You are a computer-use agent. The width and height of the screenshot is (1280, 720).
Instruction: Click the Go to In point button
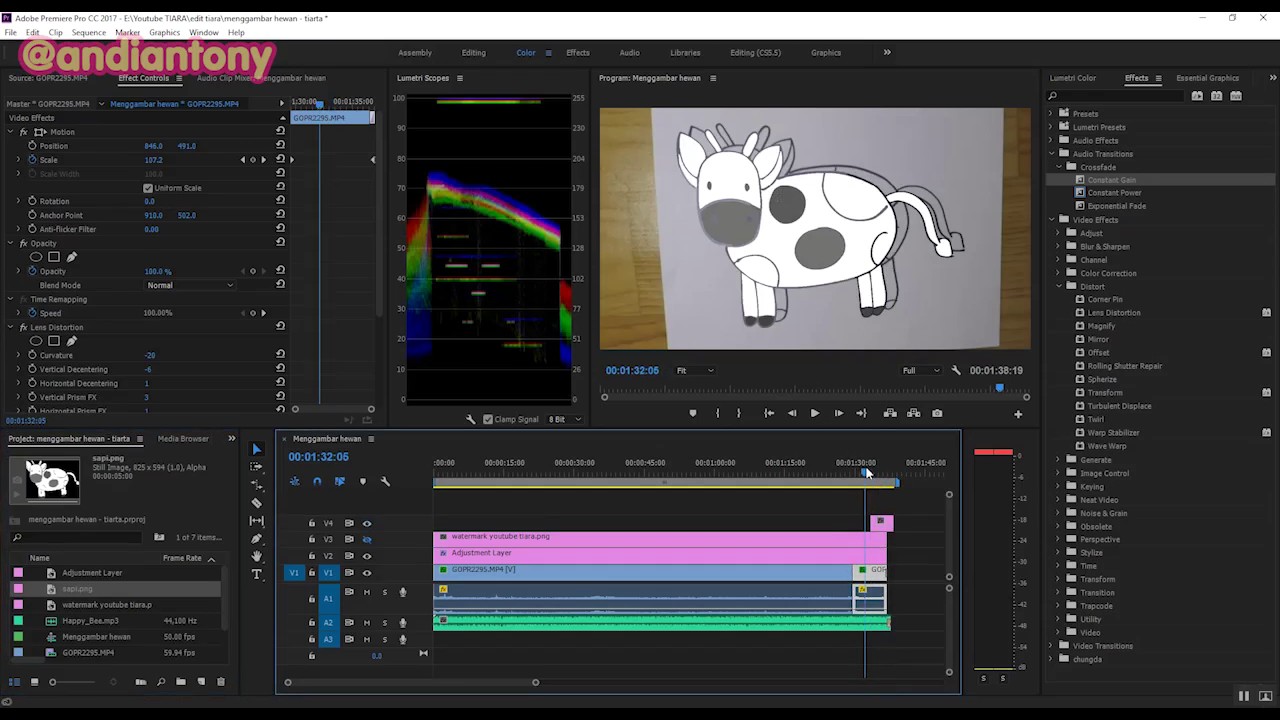(768, 413)
